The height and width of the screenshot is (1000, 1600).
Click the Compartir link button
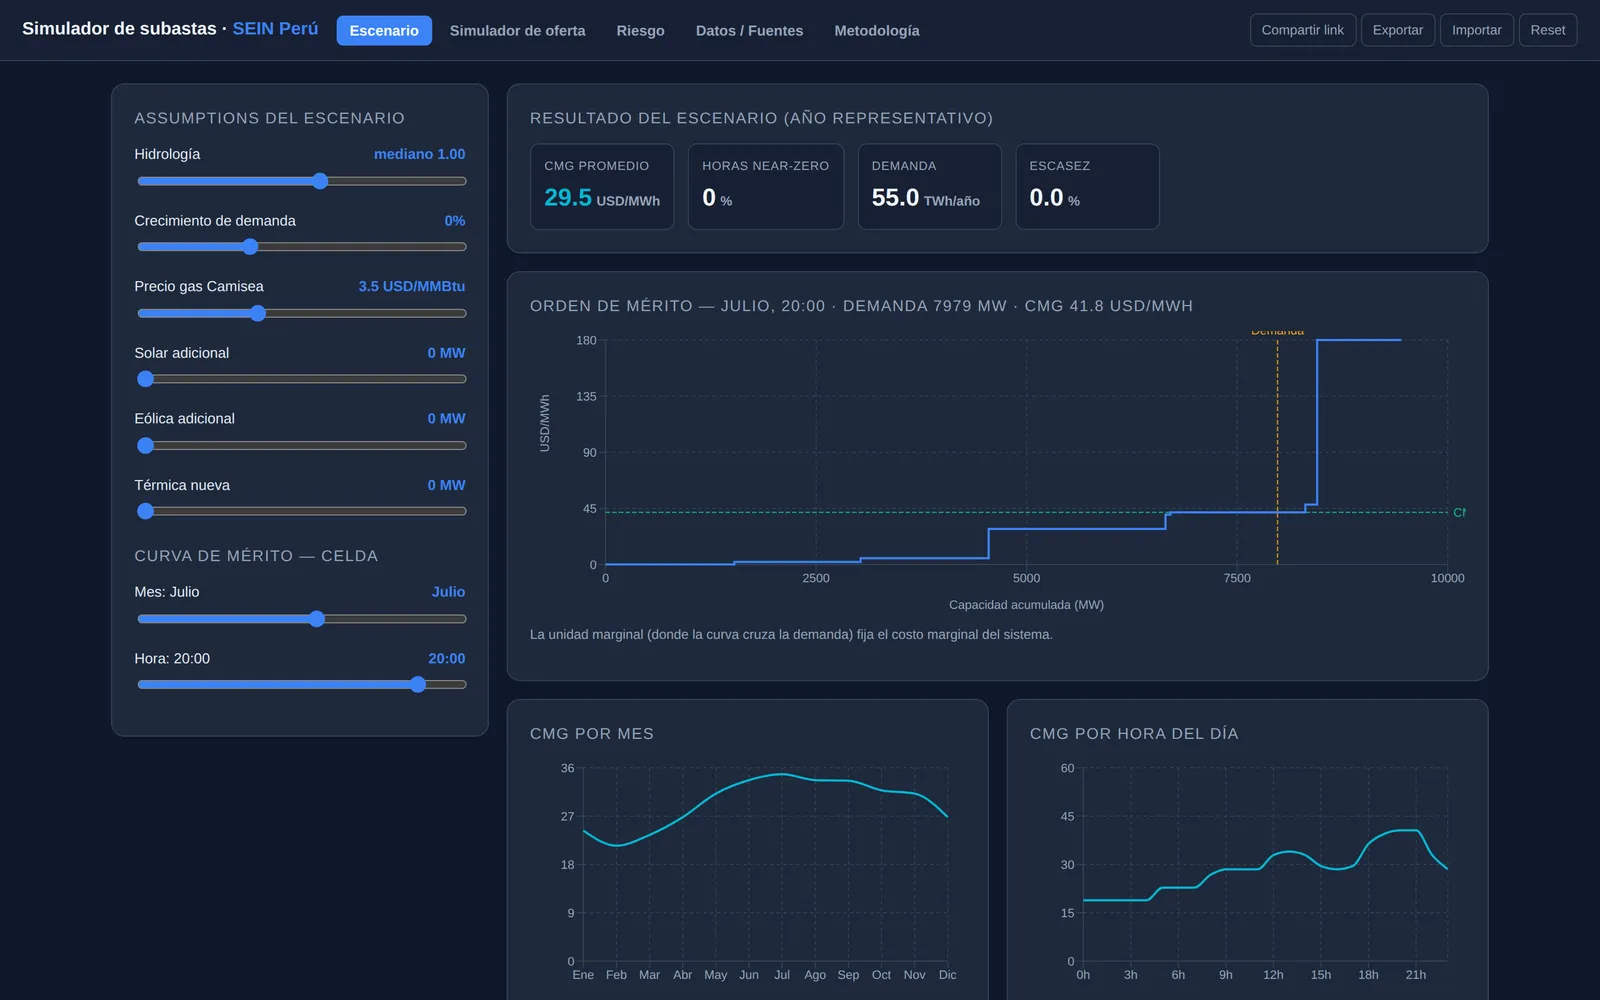point(1303,30)
